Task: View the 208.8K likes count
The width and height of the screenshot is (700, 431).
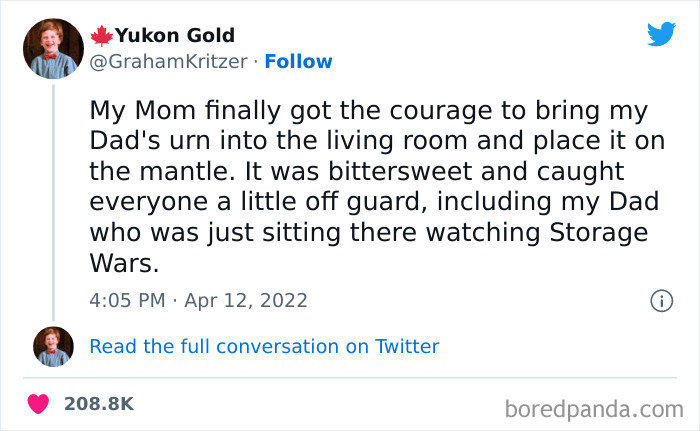Action: [99, 404]
